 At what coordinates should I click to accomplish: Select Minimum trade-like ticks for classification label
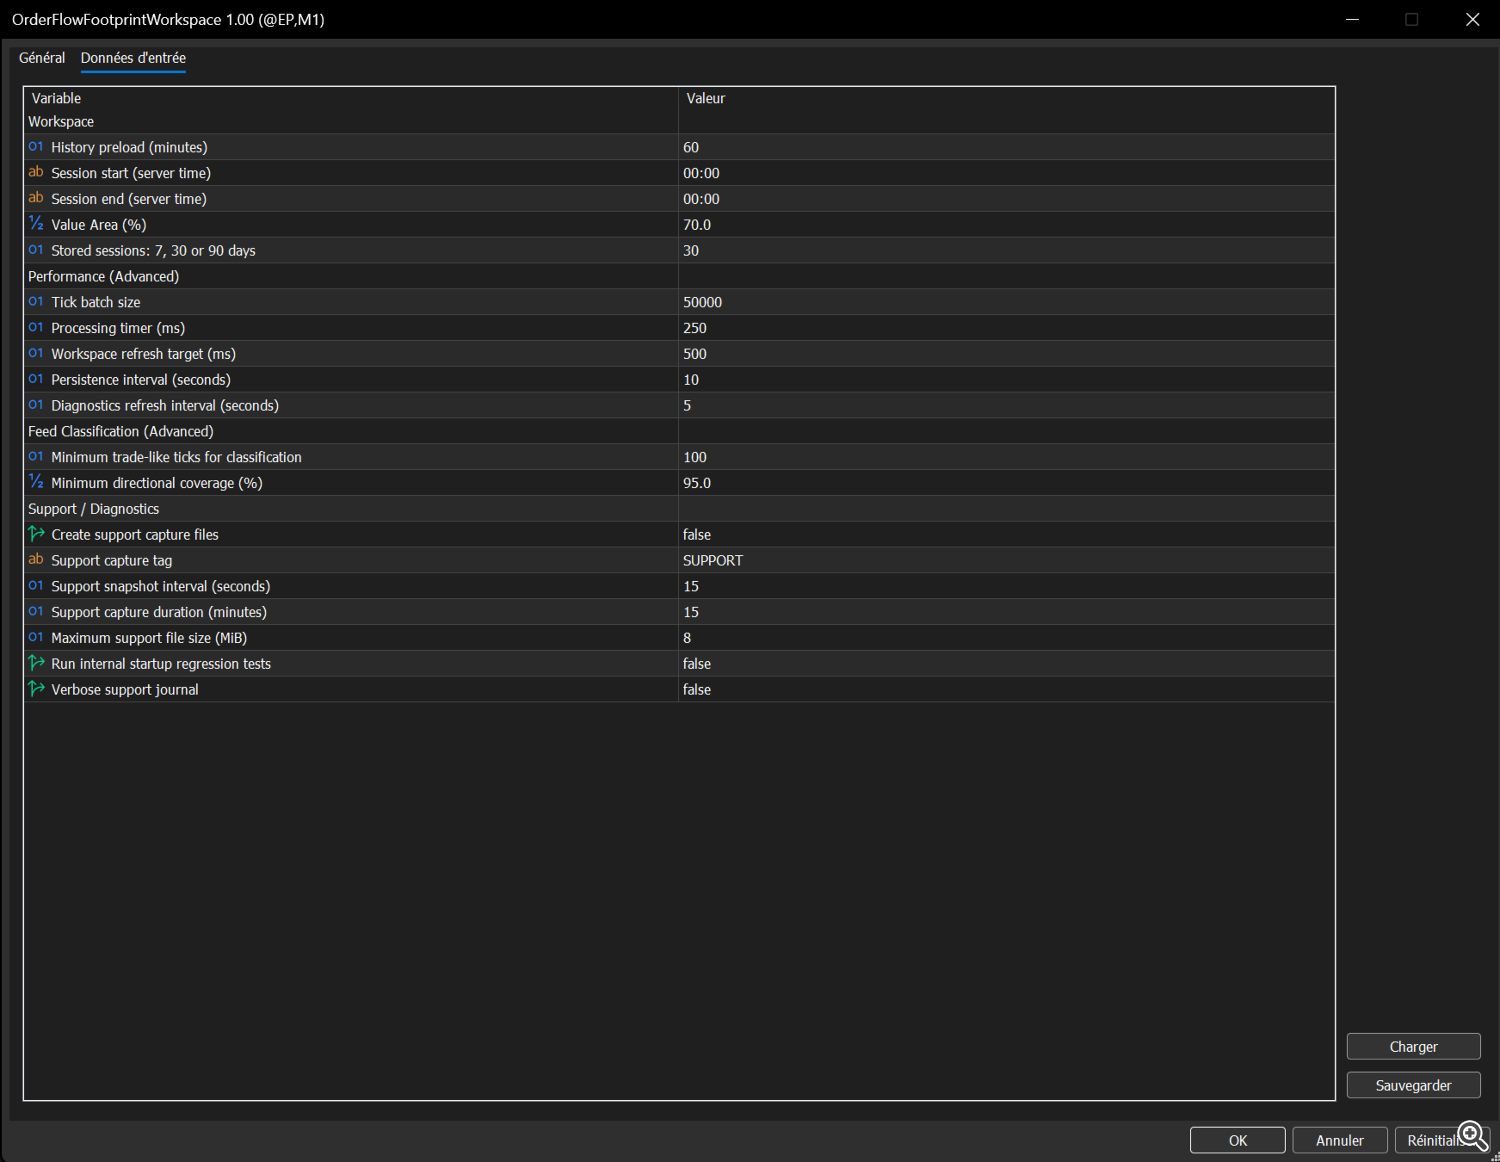pyautogui.click(x=176, y=457)
